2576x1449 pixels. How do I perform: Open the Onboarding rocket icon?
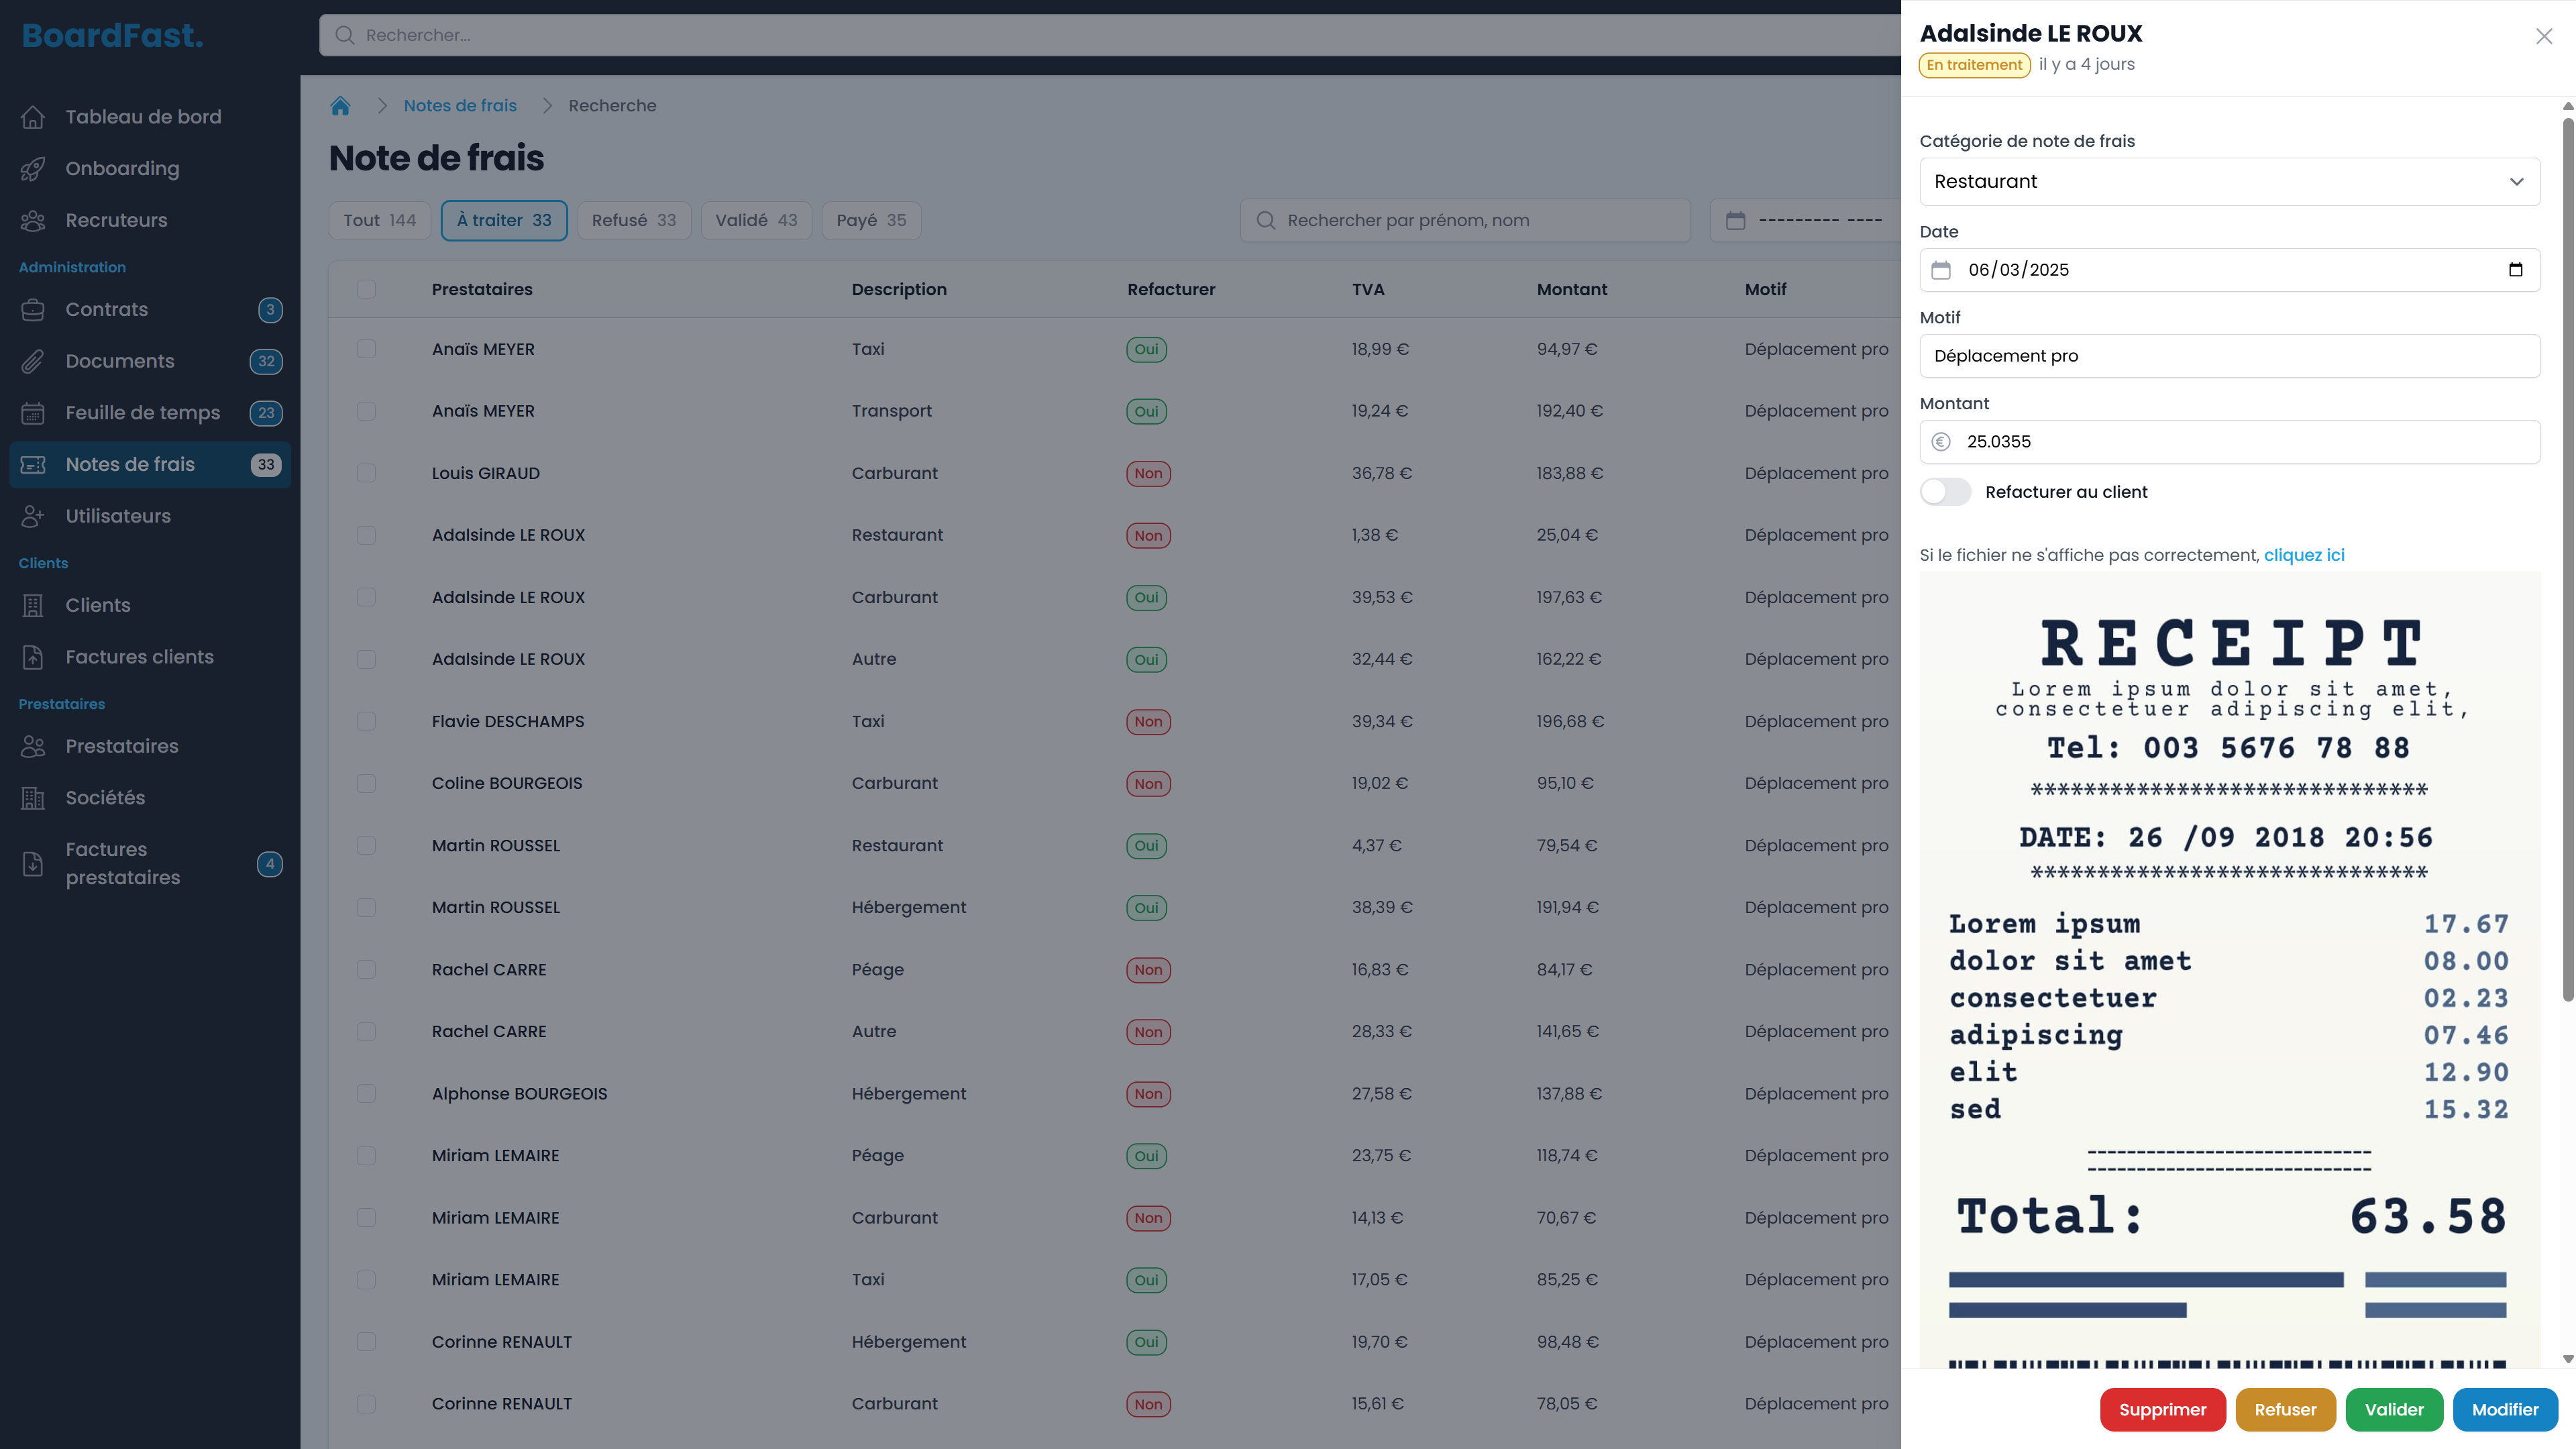click(33, 169)
